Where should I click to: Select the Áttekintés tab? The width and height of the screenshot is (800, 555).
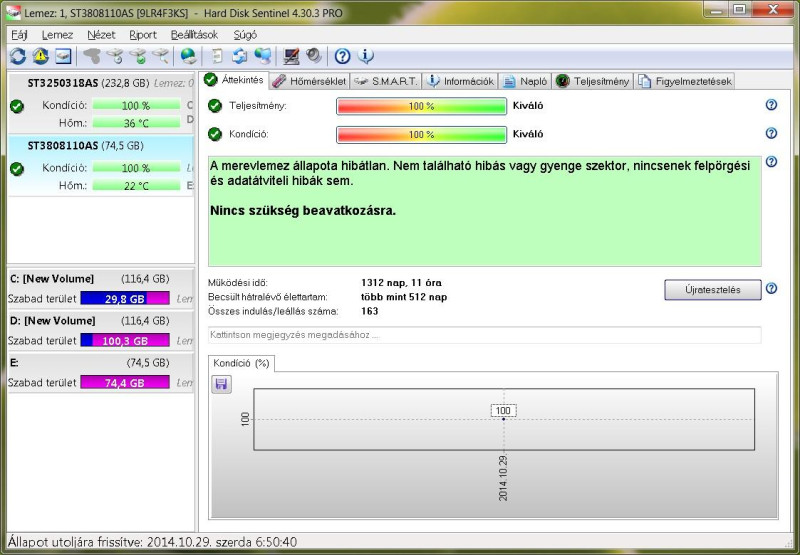pos(234,80)
